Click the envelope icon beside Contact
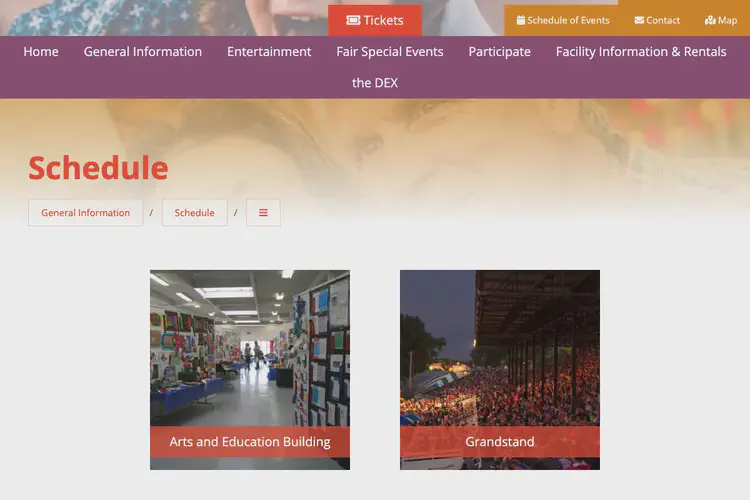Viewport: 750px width, 500px height. (x=639, y=20)
